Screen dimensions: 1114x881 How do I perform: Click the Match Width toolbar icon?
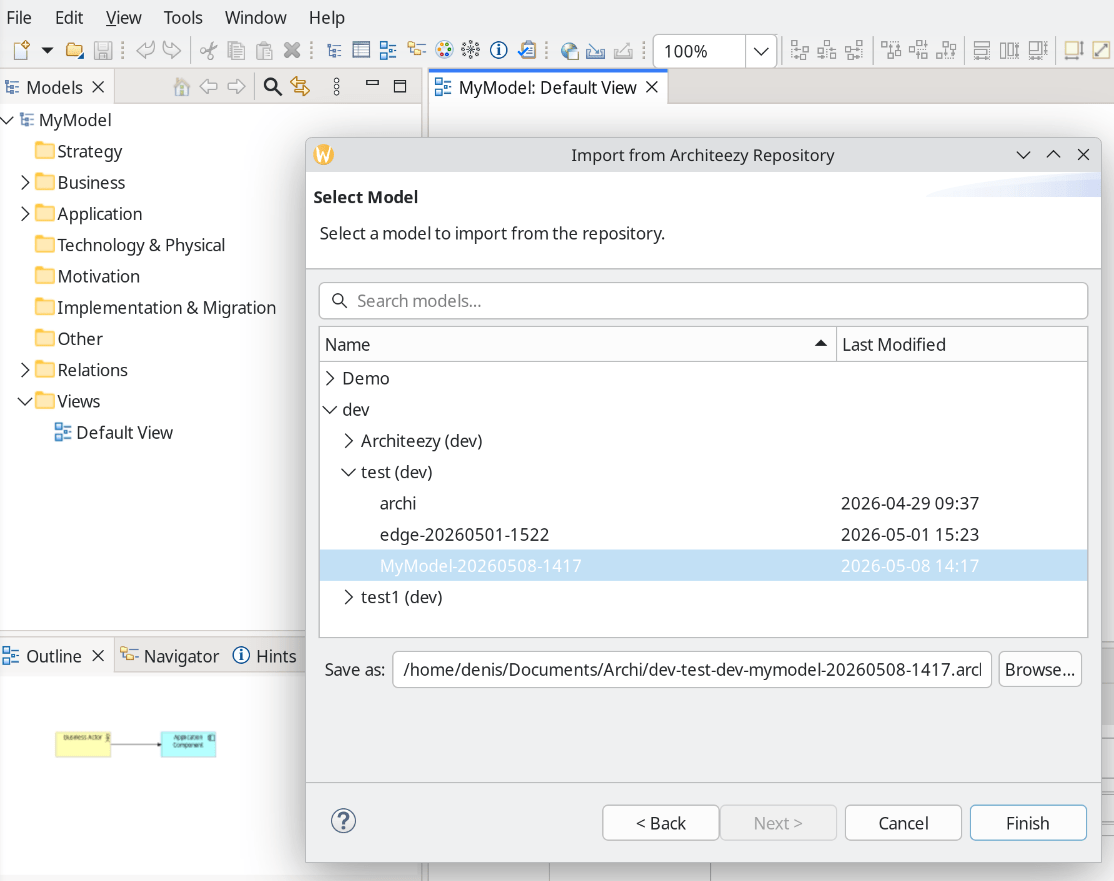point(981,50)
